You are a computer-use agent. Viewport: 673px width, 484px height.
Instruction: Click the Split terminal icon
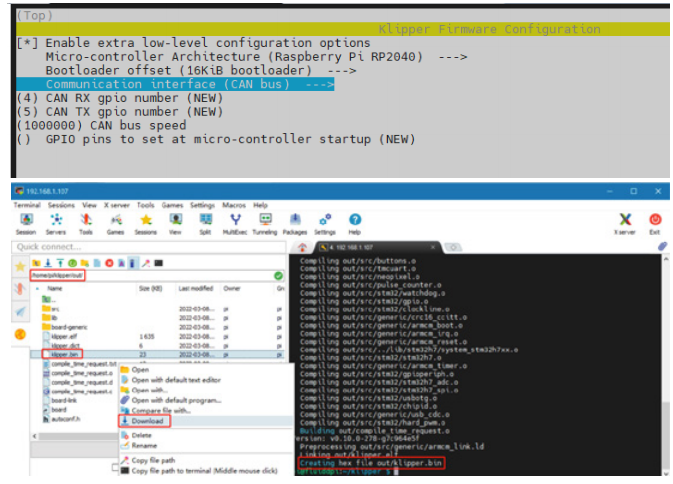(206, 222)
